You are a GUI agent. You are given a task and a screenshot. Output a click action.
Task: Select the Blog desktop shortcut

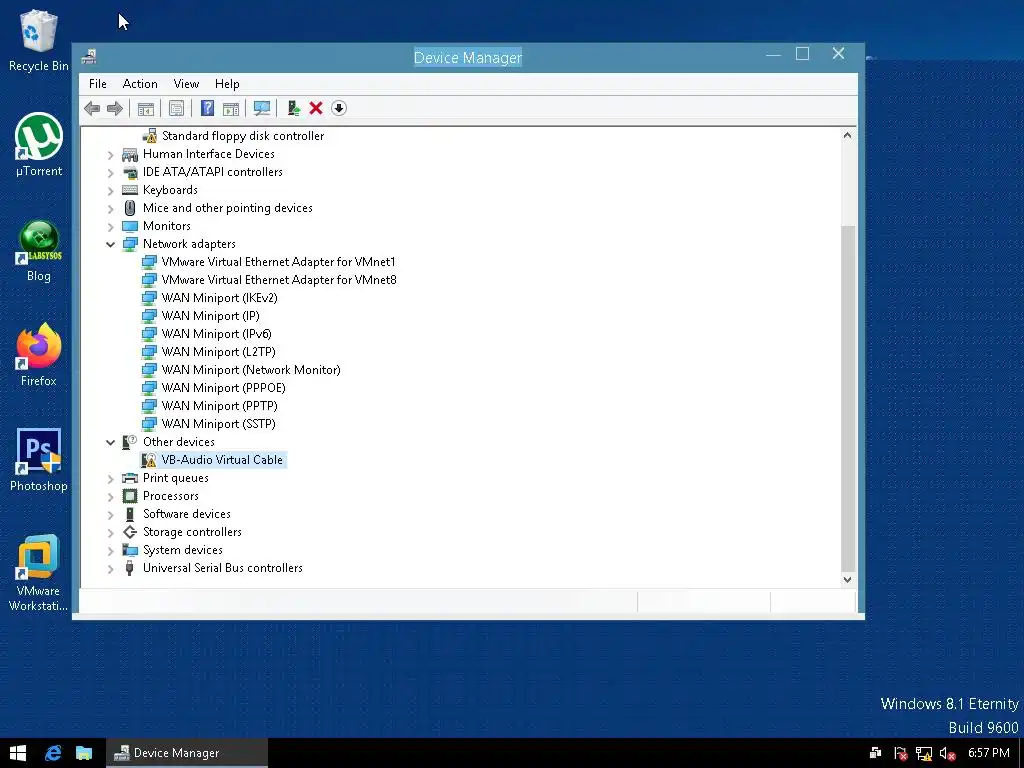pyautogui.click(x=39, y=251)
